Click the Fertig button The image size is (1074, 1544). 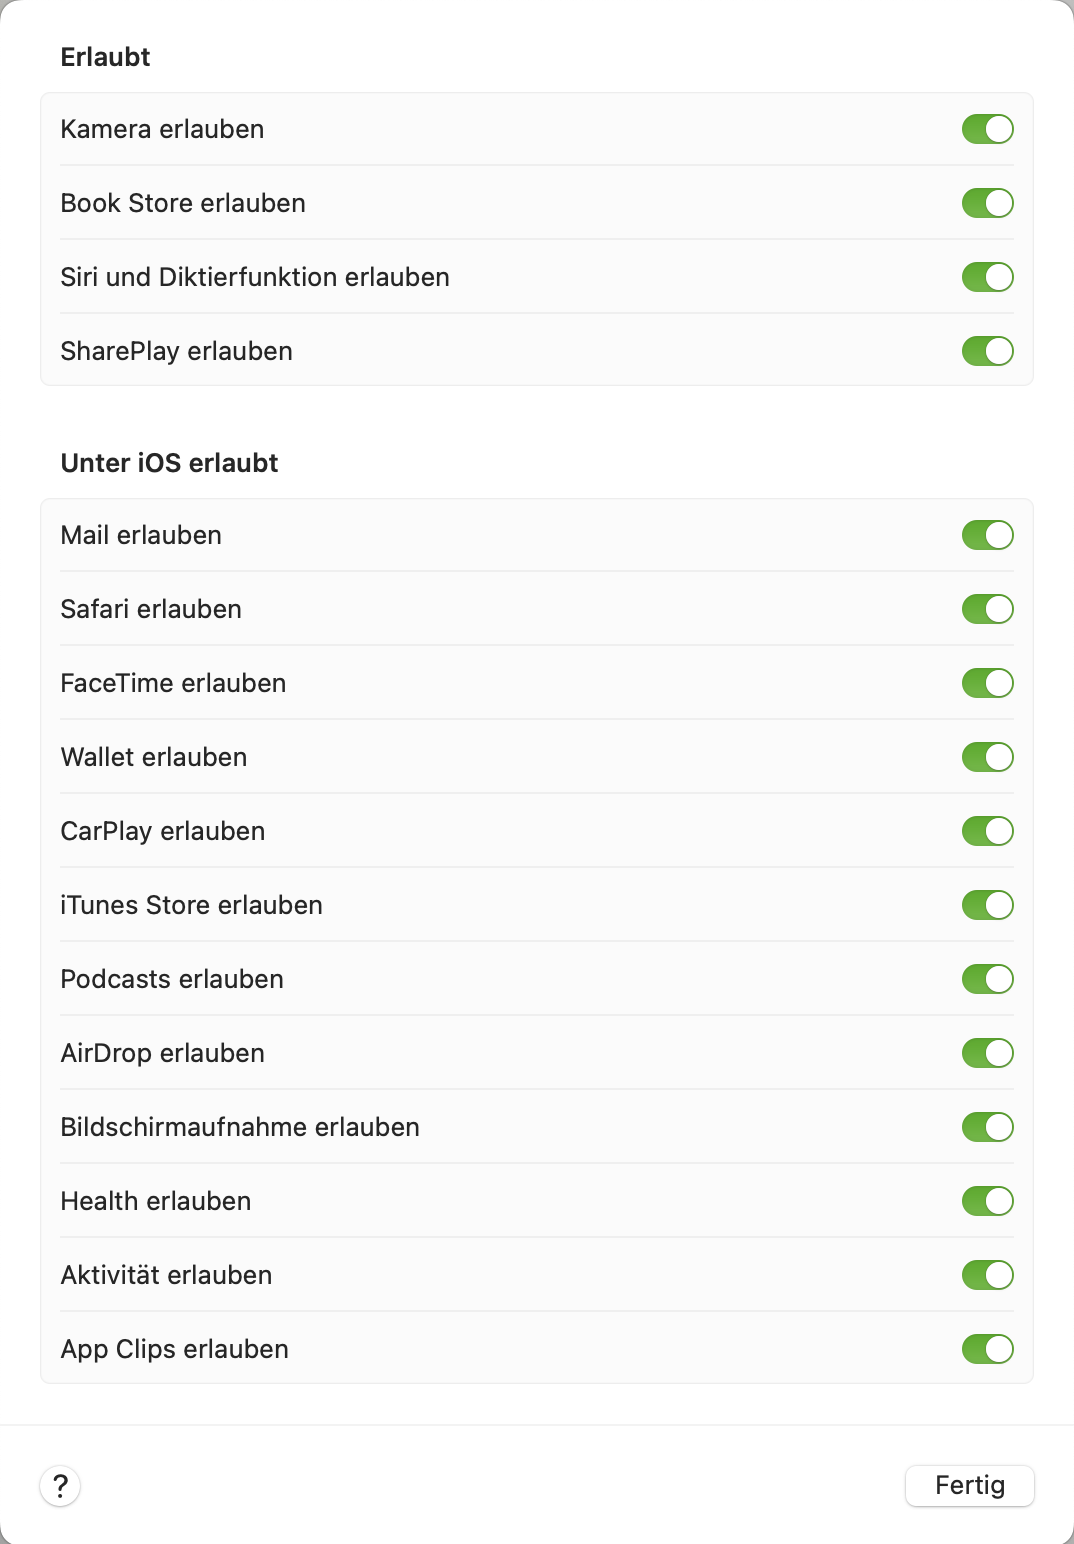coord(969,1485)
